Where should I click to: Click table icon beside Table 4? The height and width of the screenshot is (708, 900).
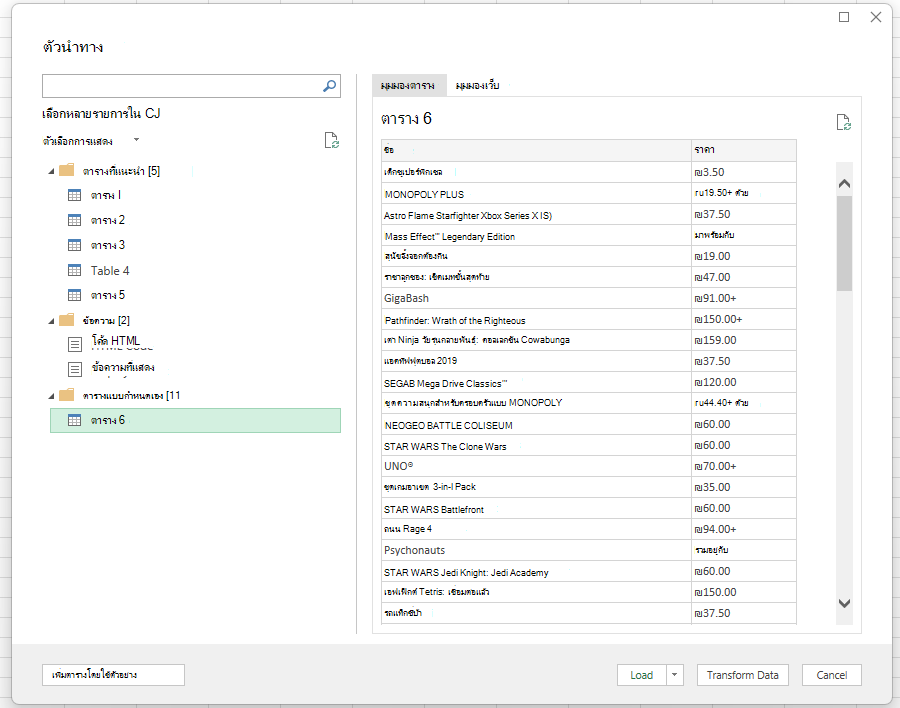[x=75, y=270]
